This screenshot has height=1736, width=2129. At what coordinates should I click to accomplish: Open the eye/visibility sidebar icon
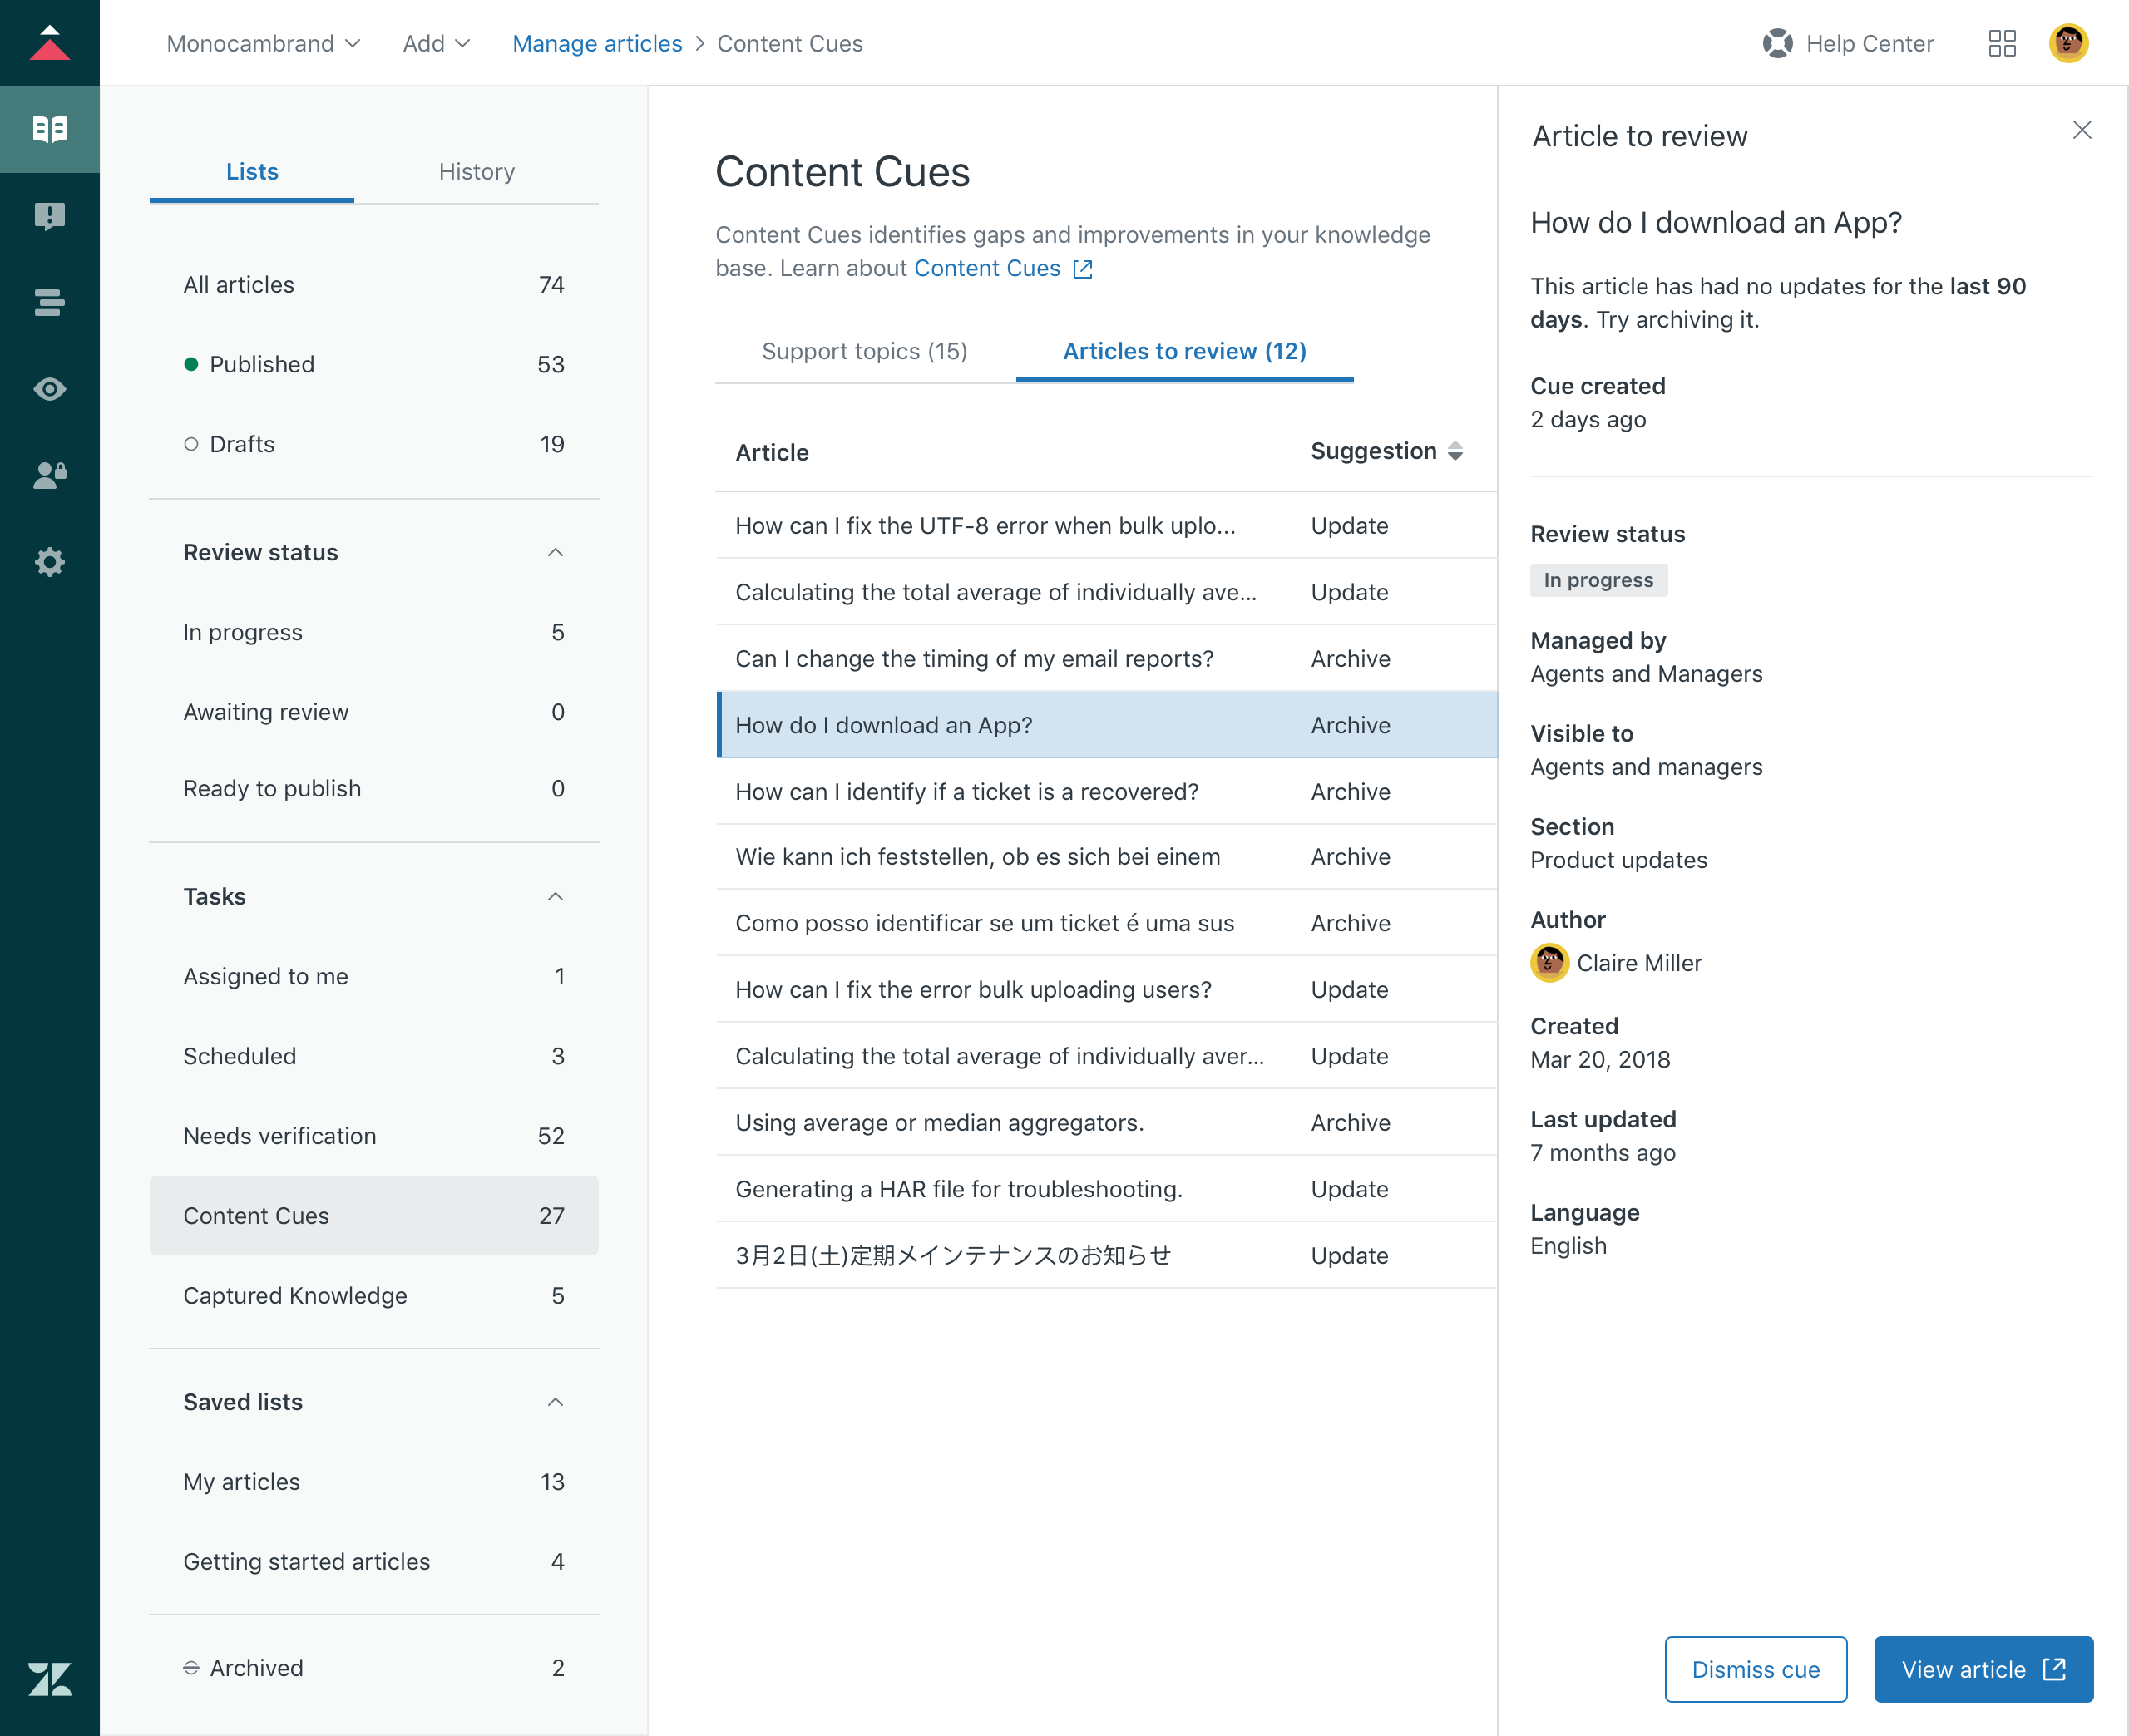[50, 389]
